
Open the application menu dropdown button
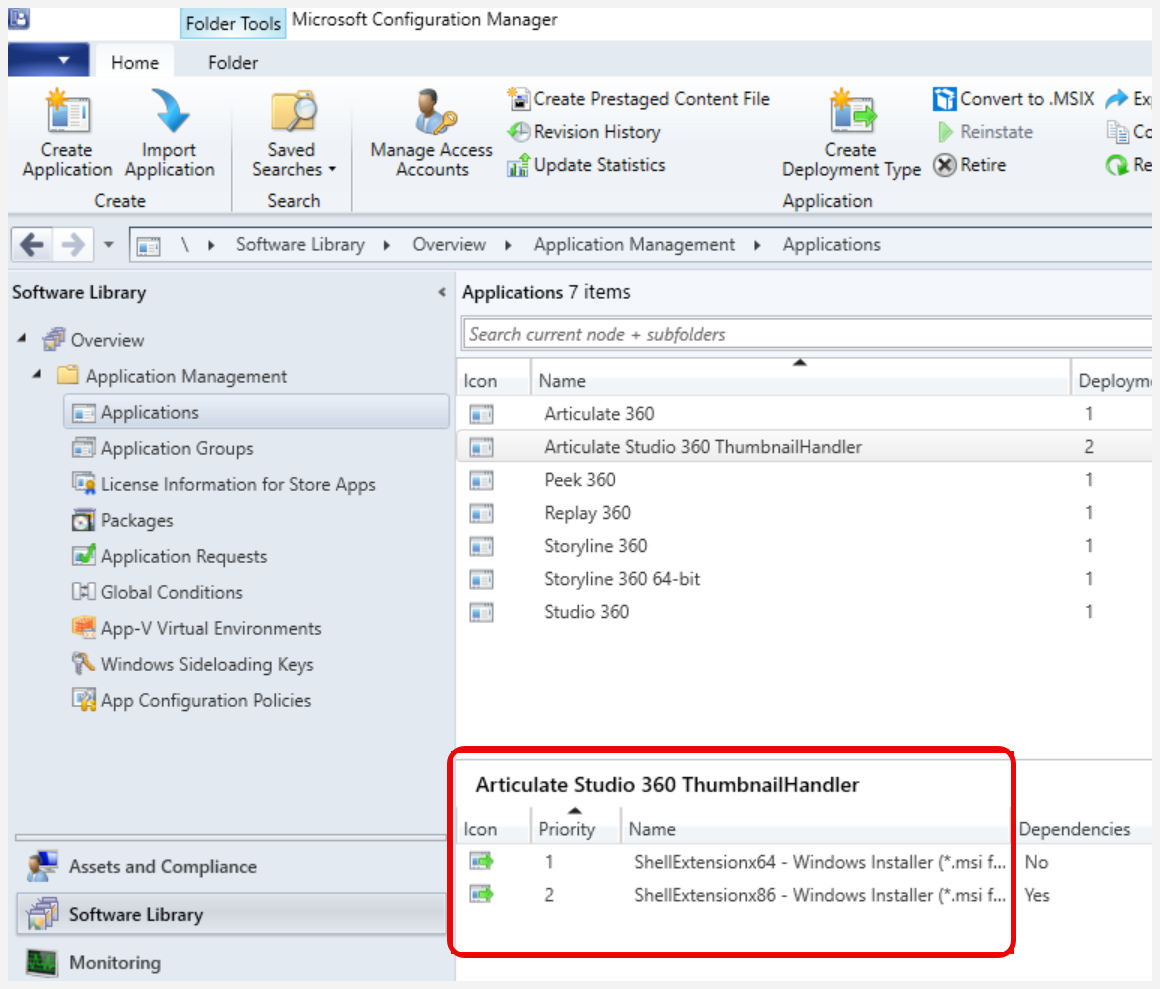pyautogui.click(x=49, y=60)
